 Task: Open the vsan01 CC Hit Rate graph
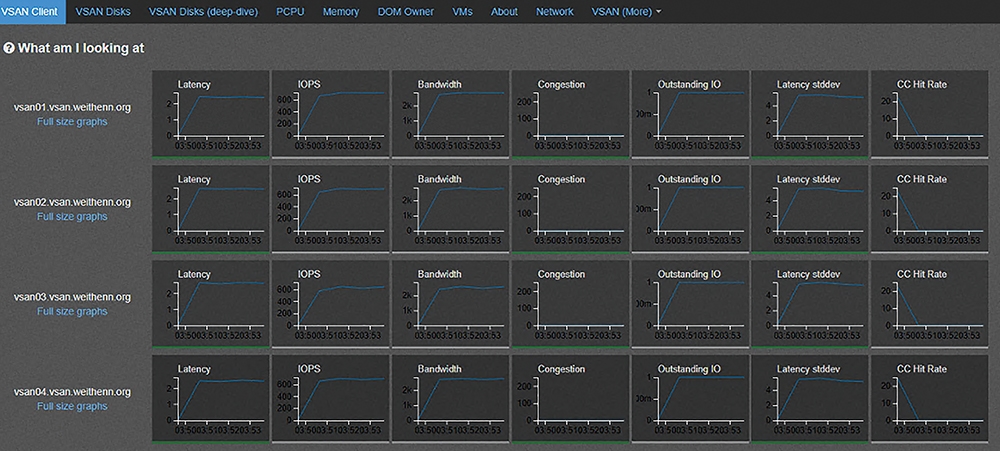930,114
